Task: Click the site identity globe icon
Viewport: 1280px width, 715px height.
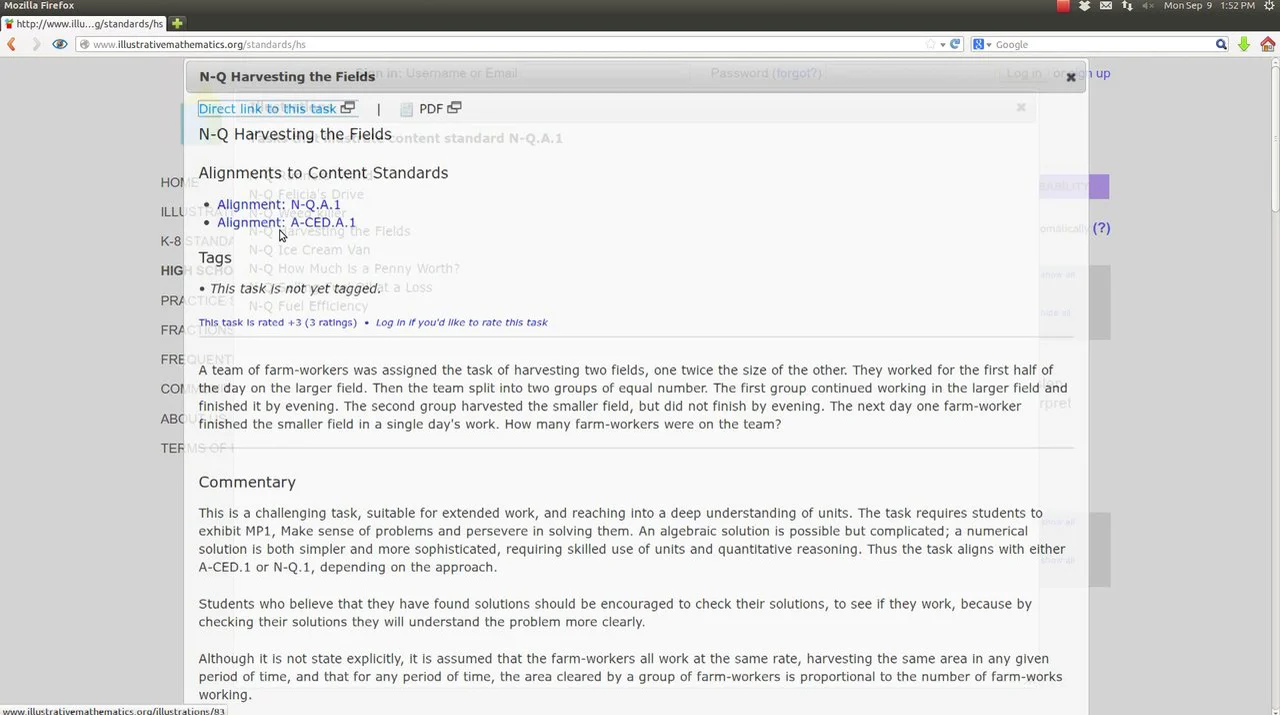Action: (x=84, y=44)
